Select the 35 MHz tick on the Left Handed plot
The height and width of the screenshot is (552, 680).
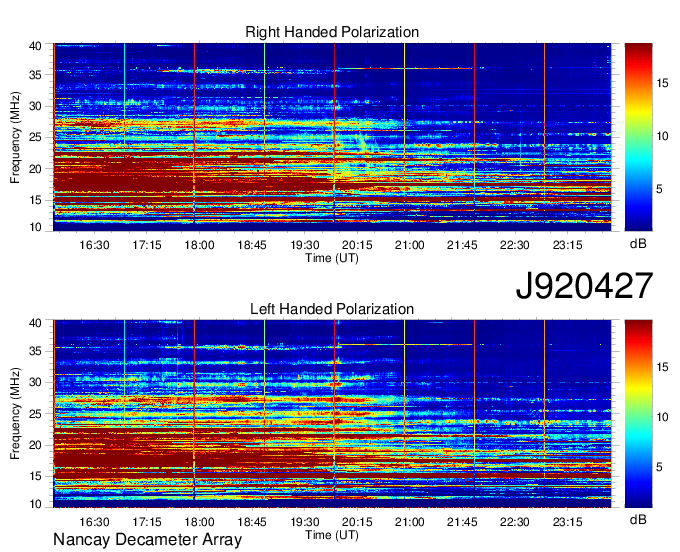(35, 351)
